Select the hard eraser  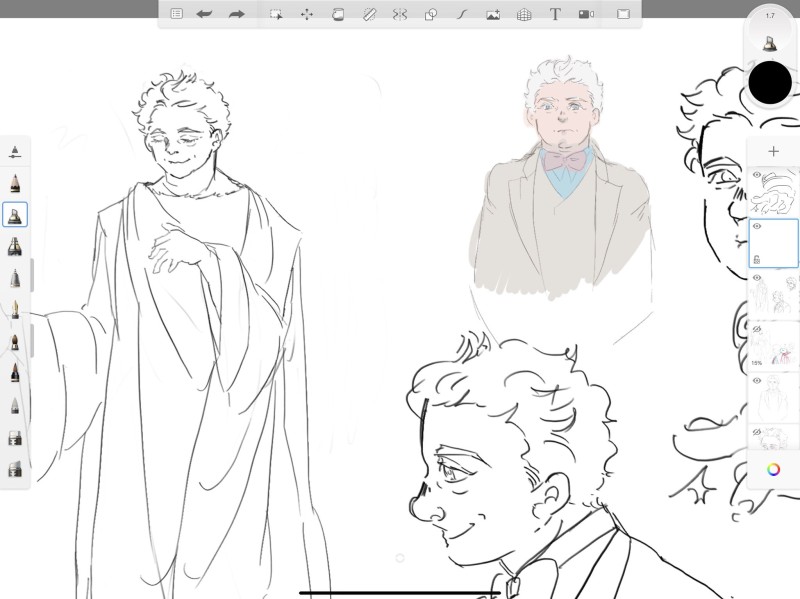pyautogui.click(x=15, y=438)
